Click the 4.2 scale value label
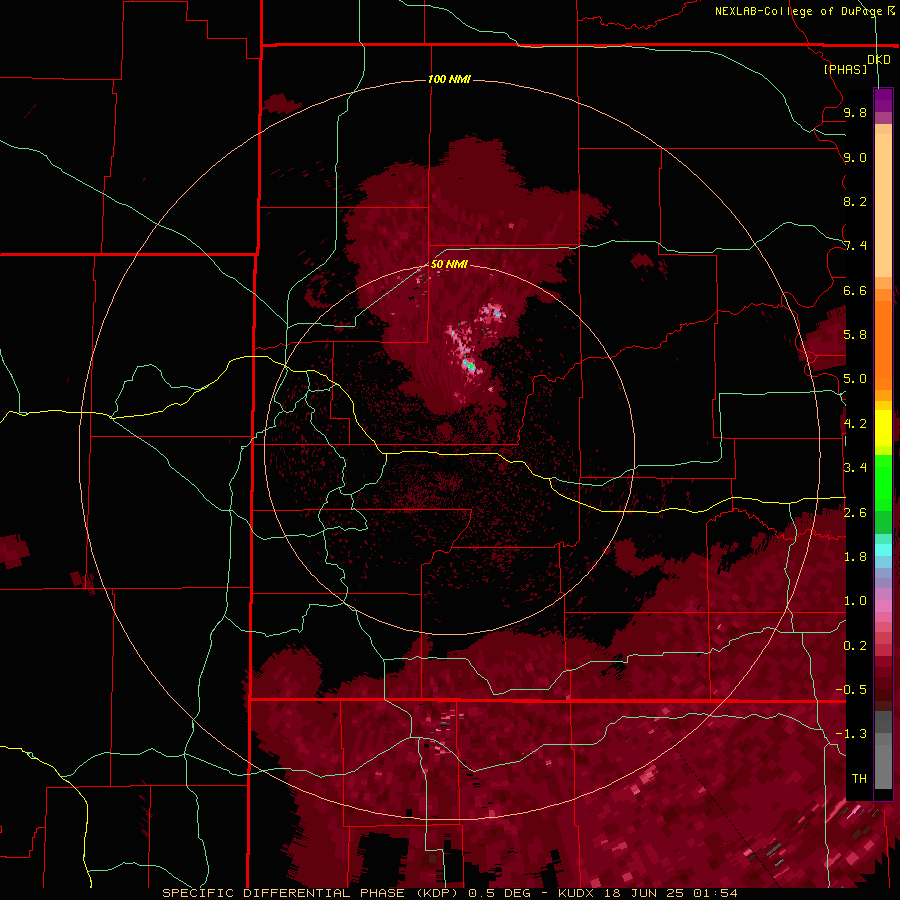 pos(855,424)
